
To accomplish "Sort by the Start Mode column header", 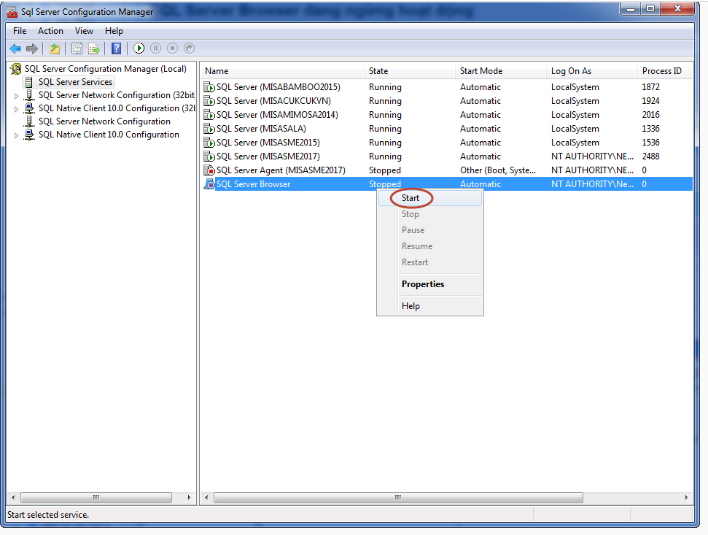I will pos(501,71).
